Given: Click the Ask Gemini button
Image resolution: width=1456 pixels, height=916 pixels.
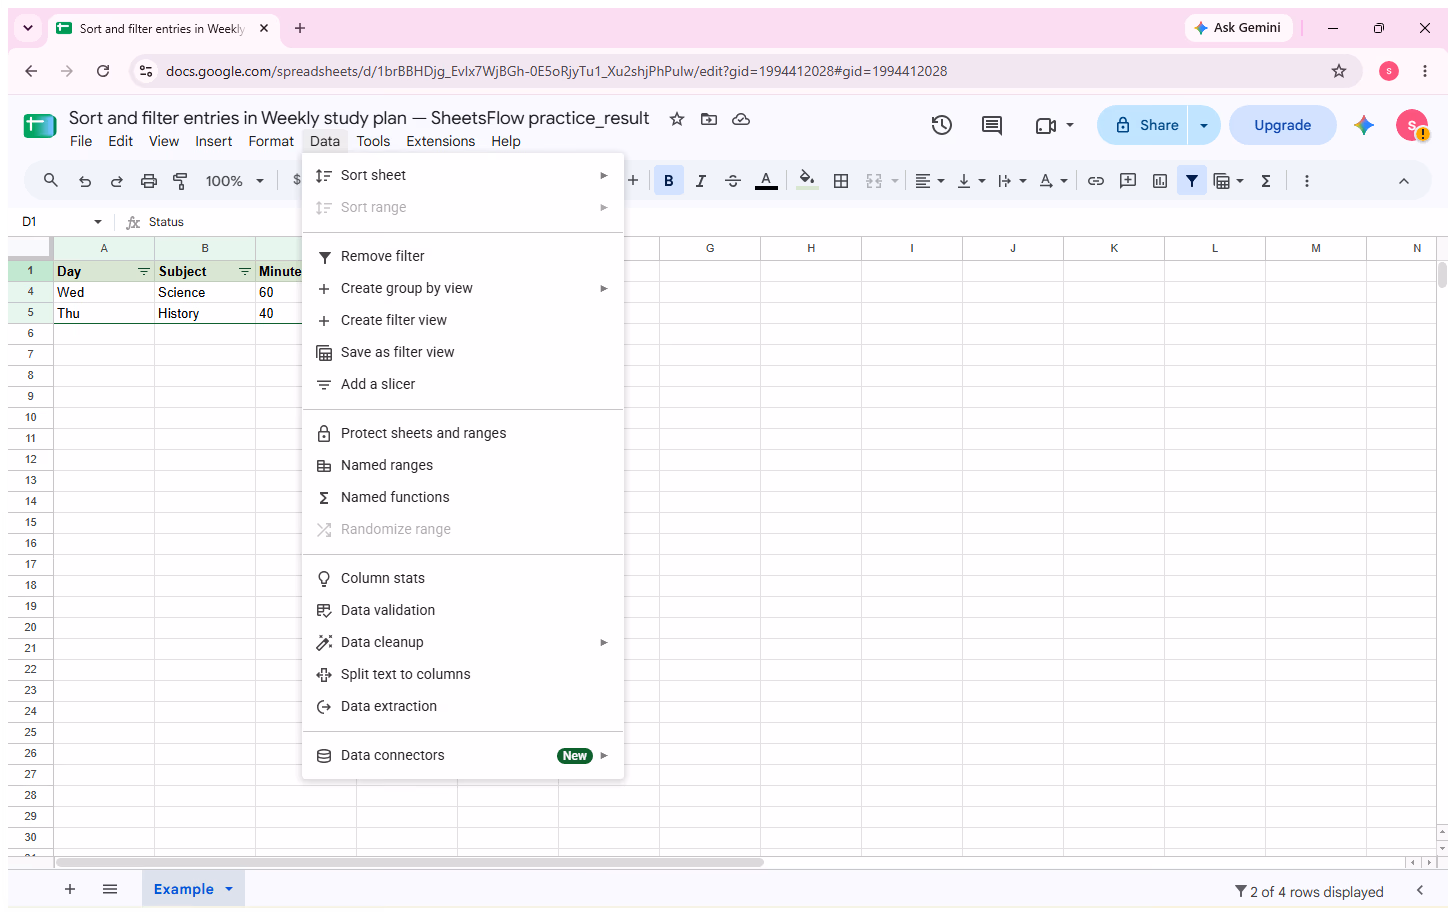Looking at the screenshot, I should tap(1238, 28).
